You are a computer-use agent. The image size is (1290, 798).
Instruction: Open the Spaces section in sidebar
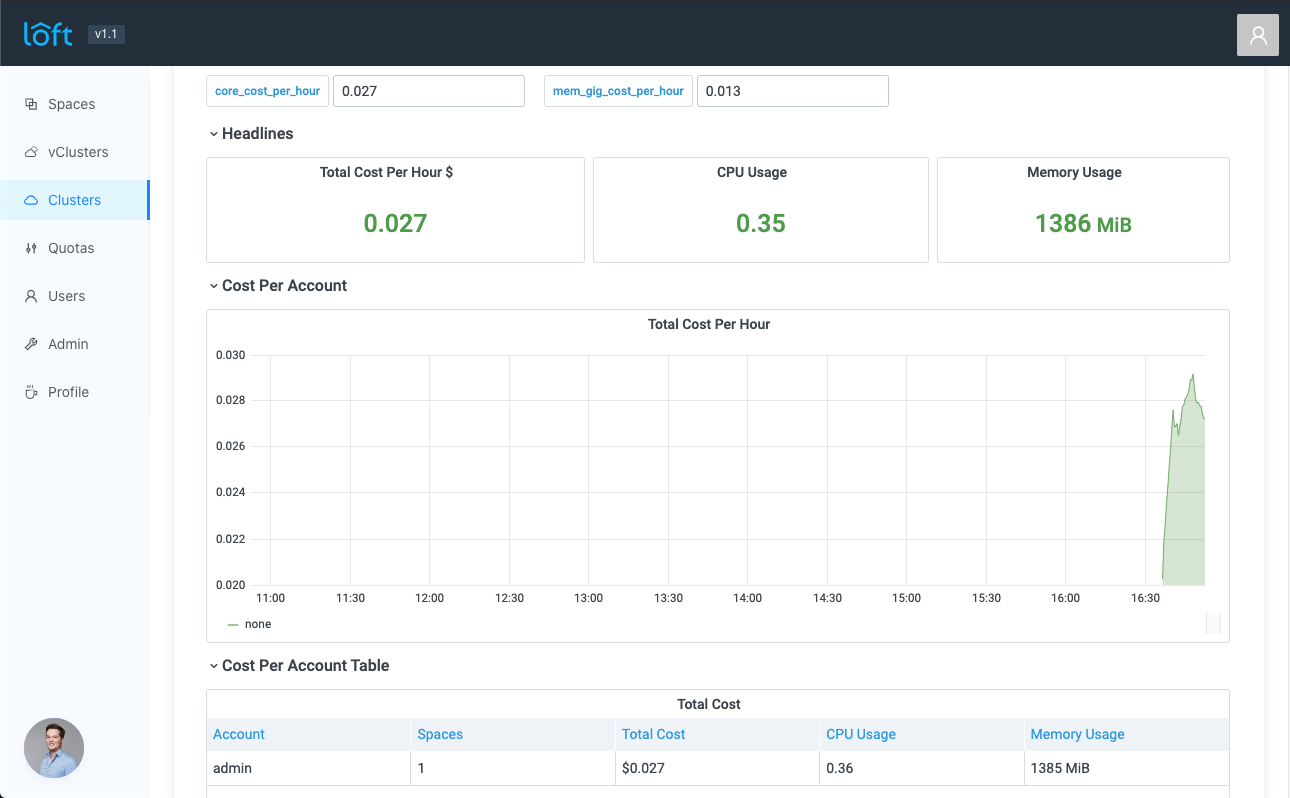pos(71,103)
